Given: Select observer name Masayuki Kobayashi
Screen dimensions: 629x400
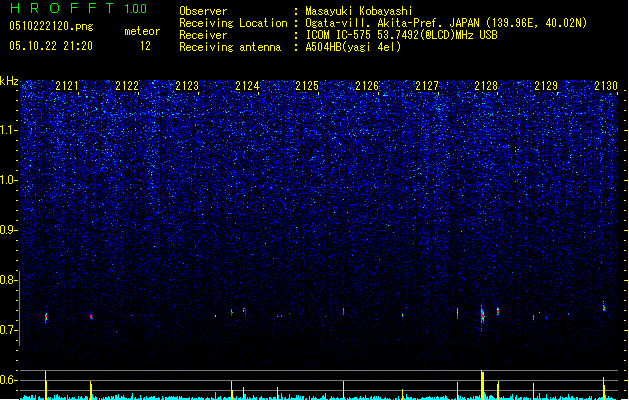Looking at the screenshot, I should (x=359, y=11).
